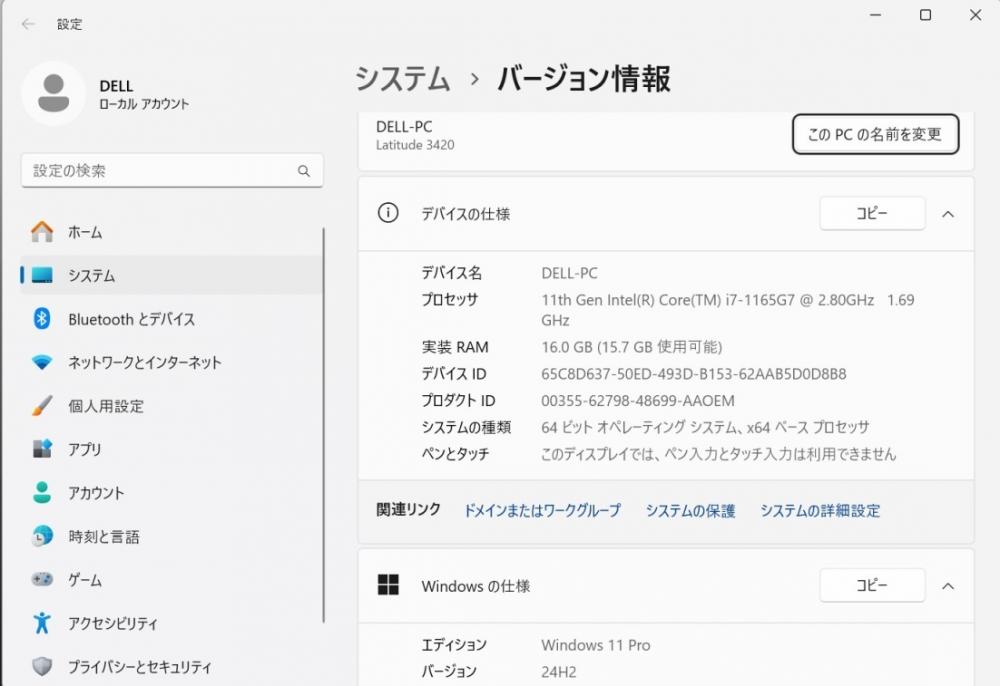This screenshot has width=1000, height=686.
Task: Click processor value 11th Gen Intel Core i7-1165G7
Action: tap(728, 309)
